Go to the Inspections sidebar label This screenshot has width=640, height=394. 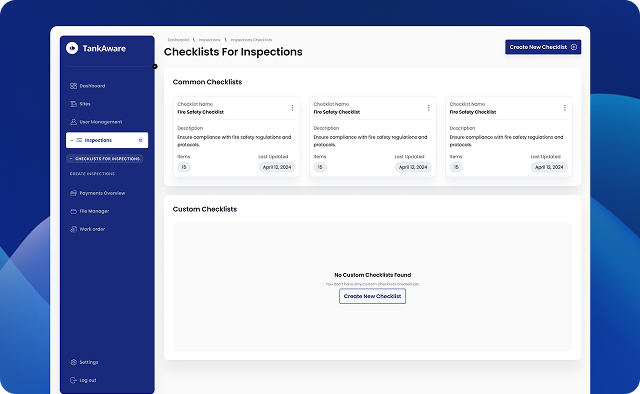(98, 140)
